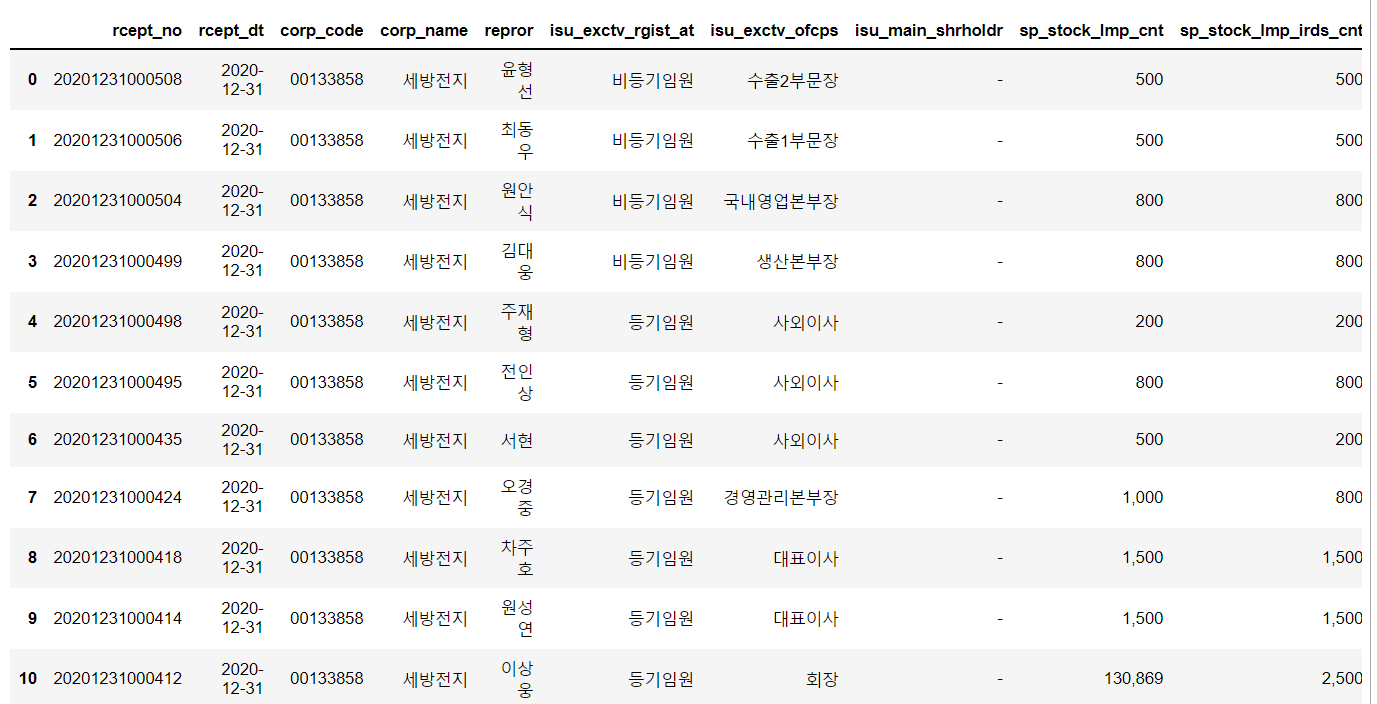
Task: Click the rcept_dt column header
Action: point(231,30)
